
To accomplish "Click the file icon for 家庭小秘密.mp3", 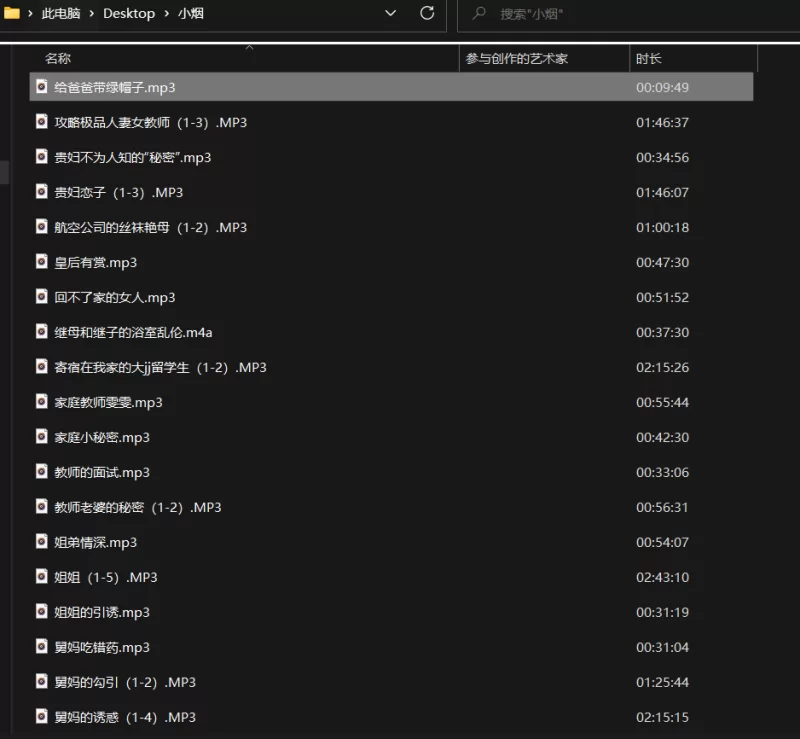I will [42, 437].
